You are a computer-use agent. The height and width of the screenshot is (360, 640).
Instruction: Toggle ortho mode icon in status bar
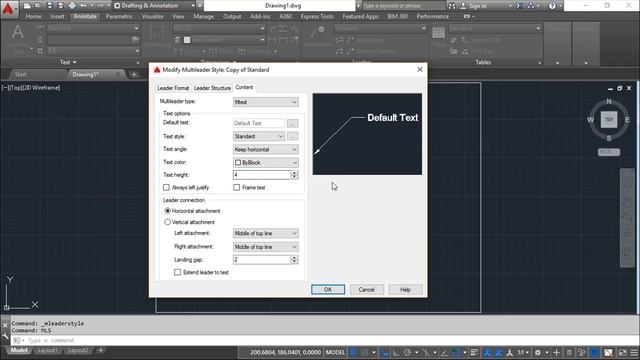tap(396, 352)
